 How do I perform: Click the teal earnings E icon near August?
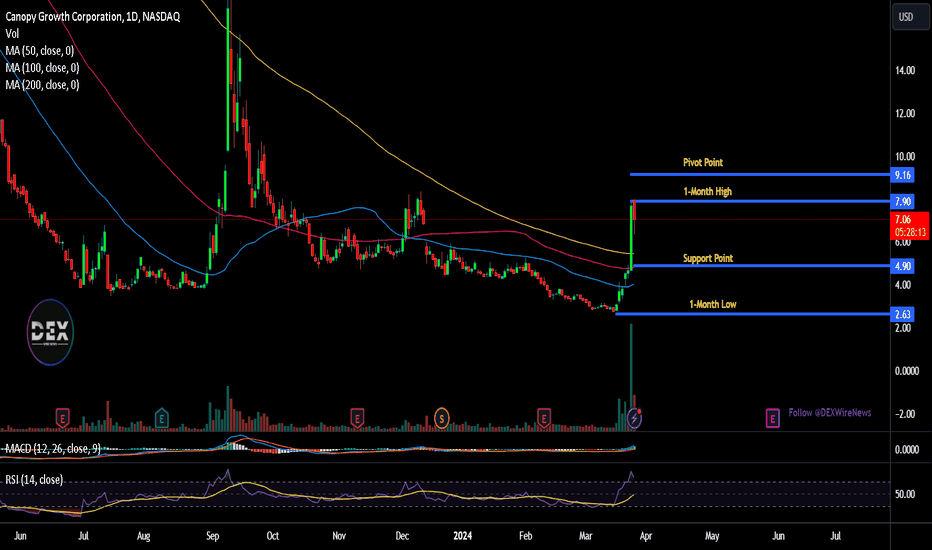coord(161,418)
